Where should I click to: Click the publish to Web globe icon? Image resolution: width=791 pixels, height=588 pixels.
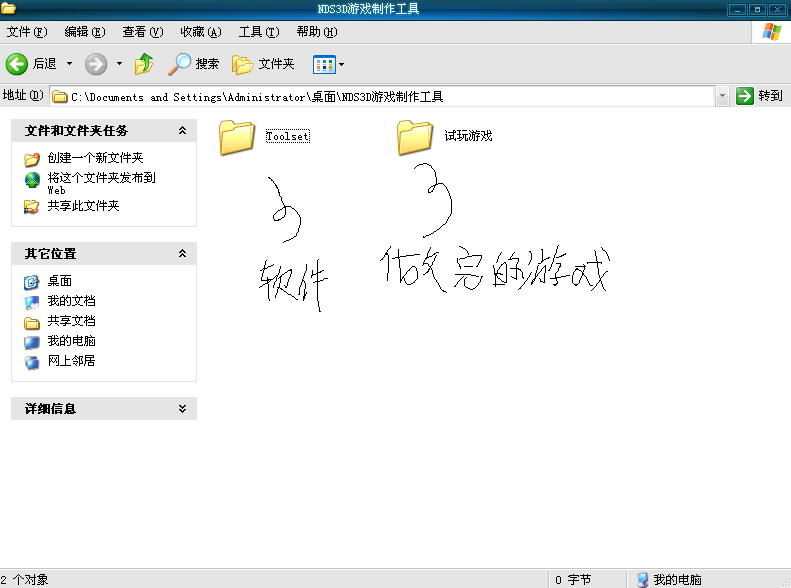coord(32,180)
